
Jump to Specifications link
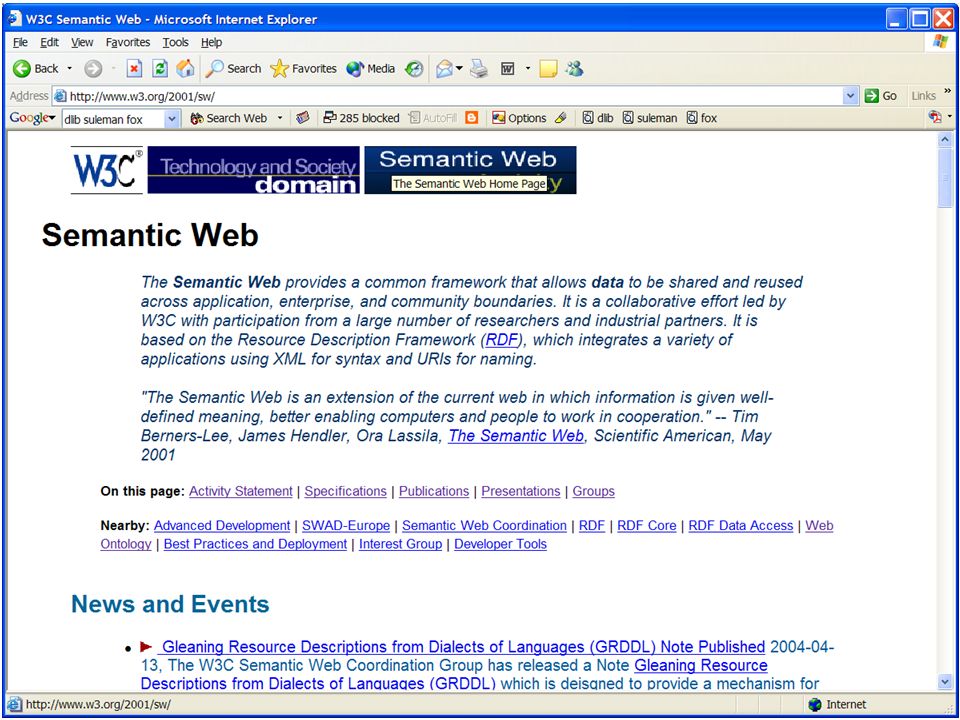coord(345,491)
